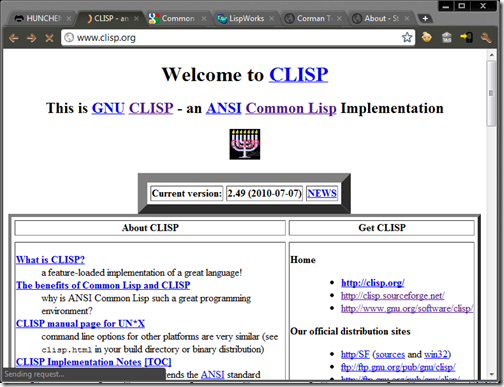504x387 pixels.
Task: Open the GNU link in subtitle
Action: point(108,108)
